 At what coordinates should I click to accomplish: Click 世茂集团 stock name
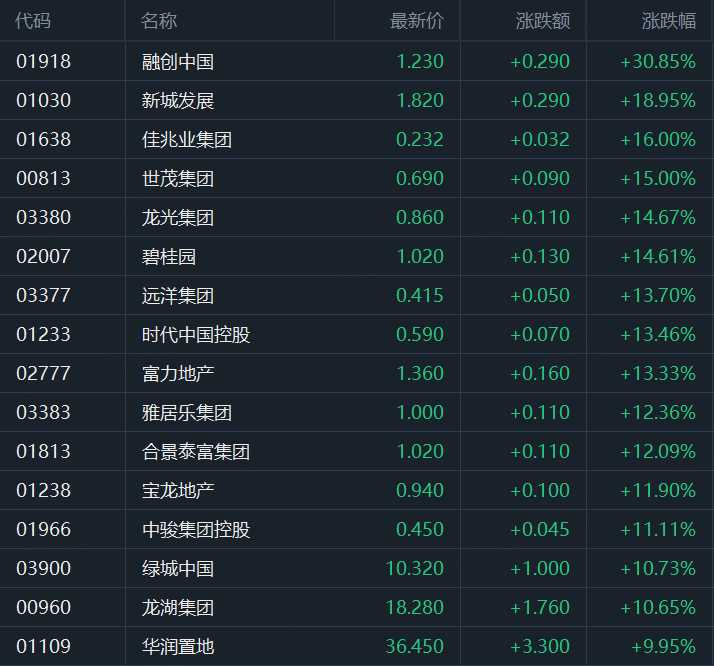178,178
